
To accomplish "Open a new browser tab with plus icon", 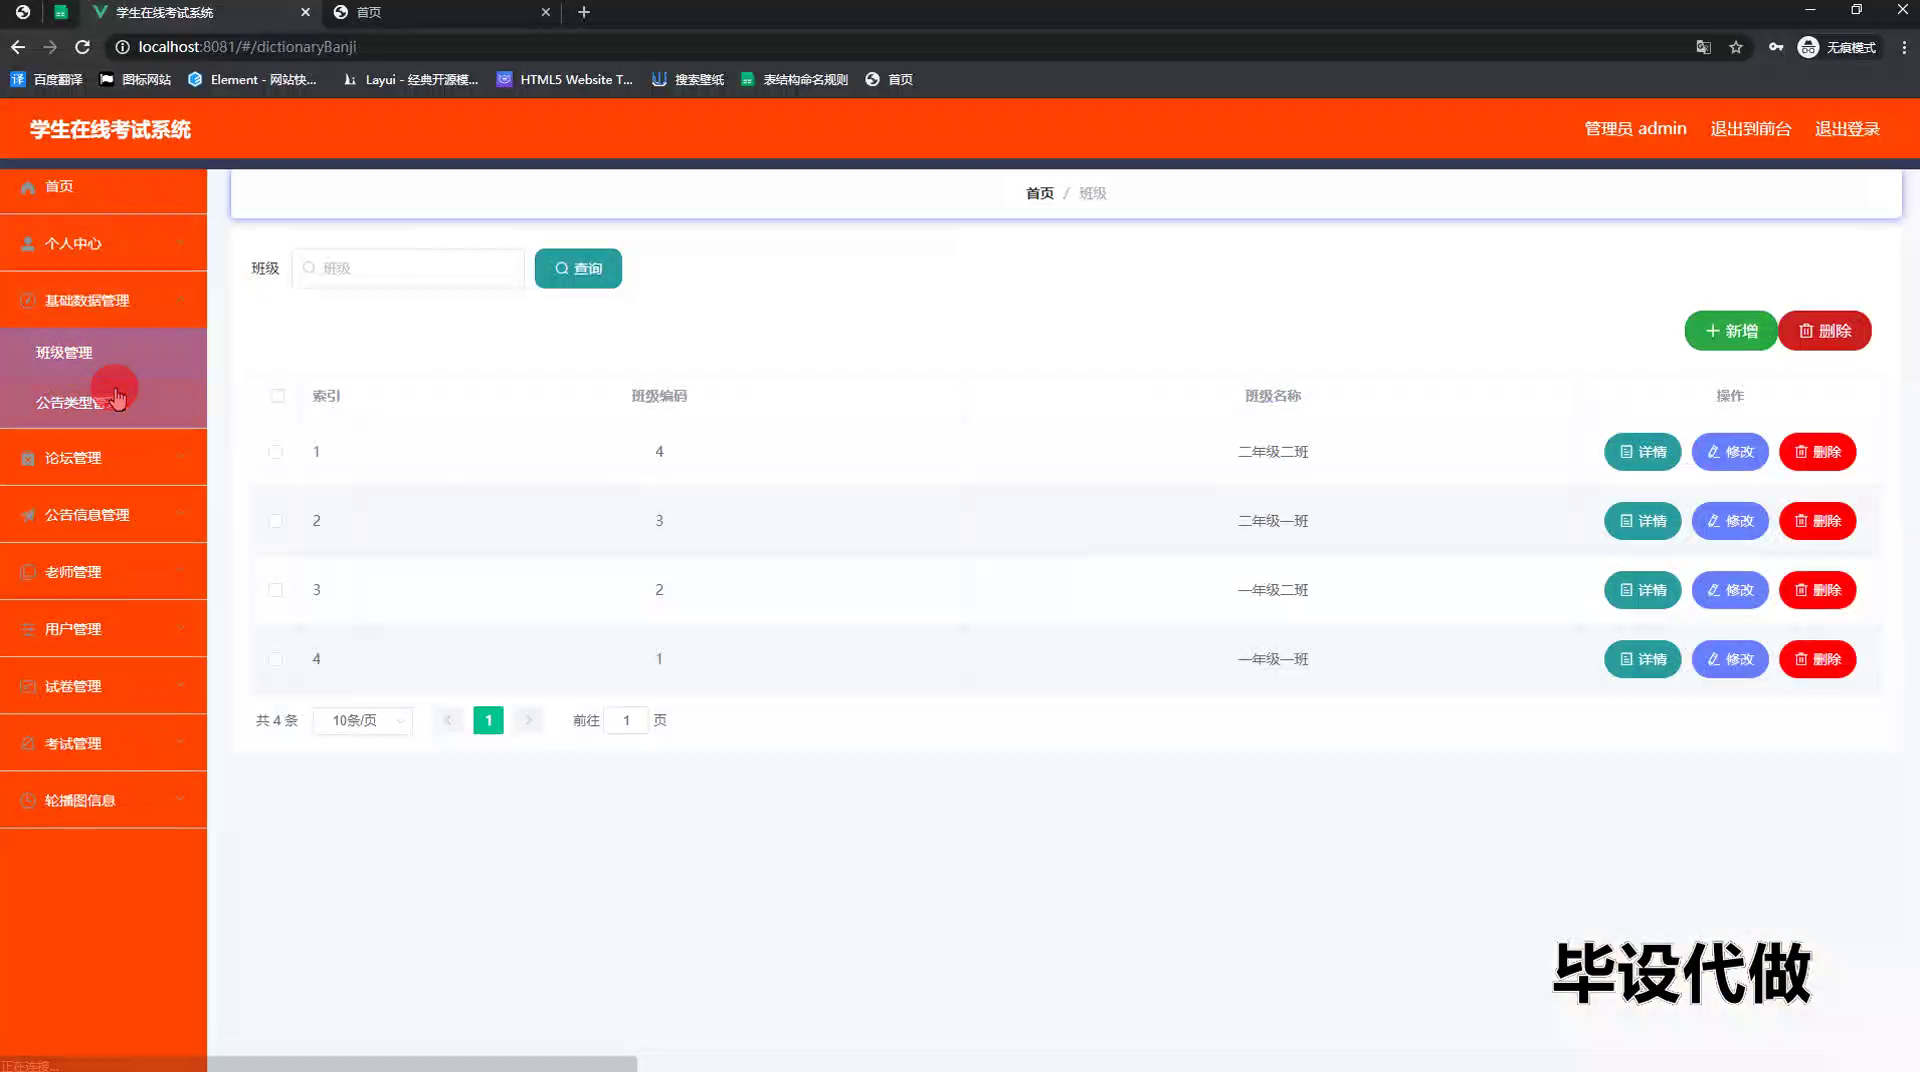I will (x=584, y=12).
